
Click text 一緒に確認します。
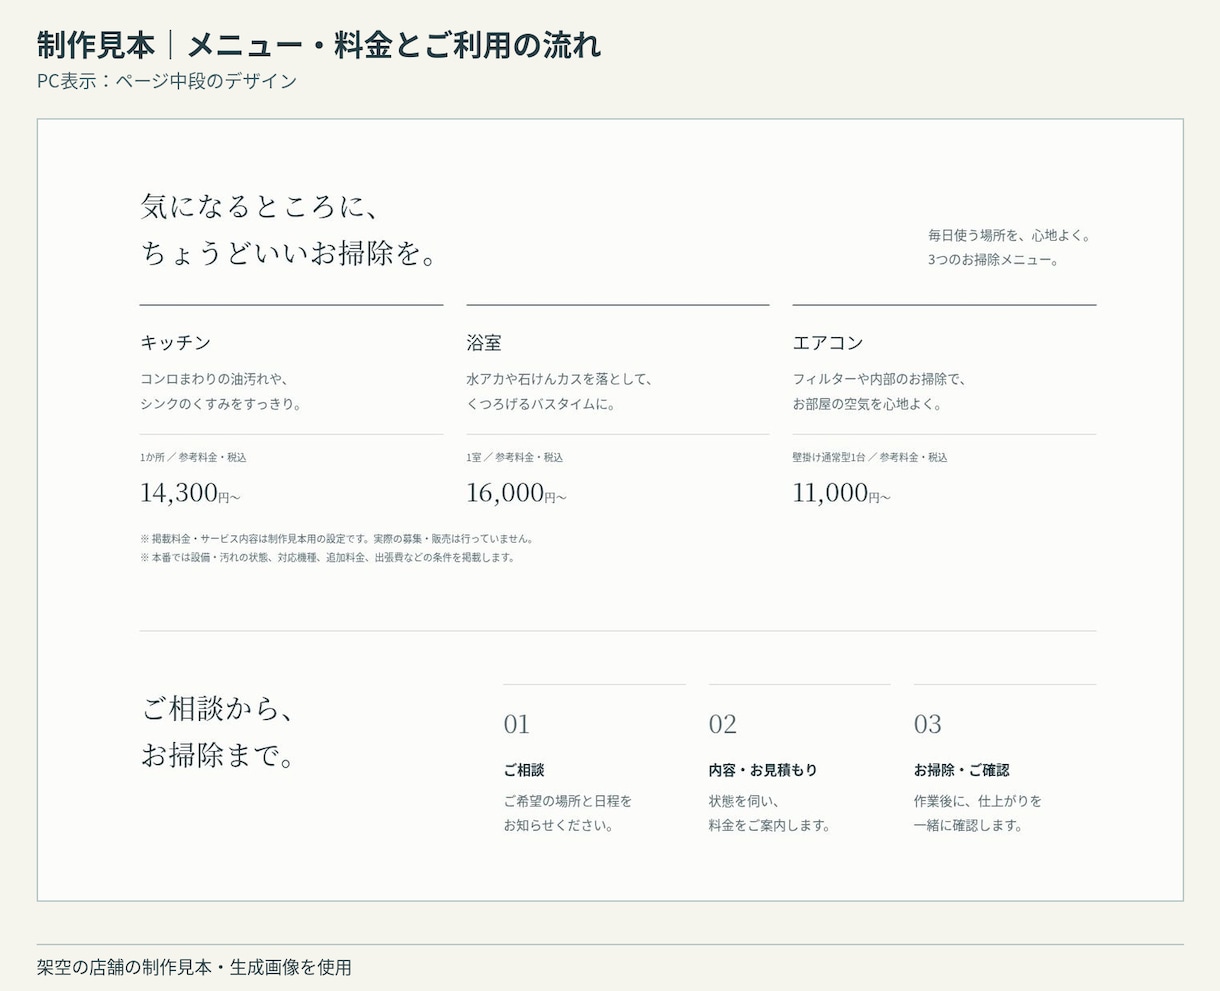[968, 826]
